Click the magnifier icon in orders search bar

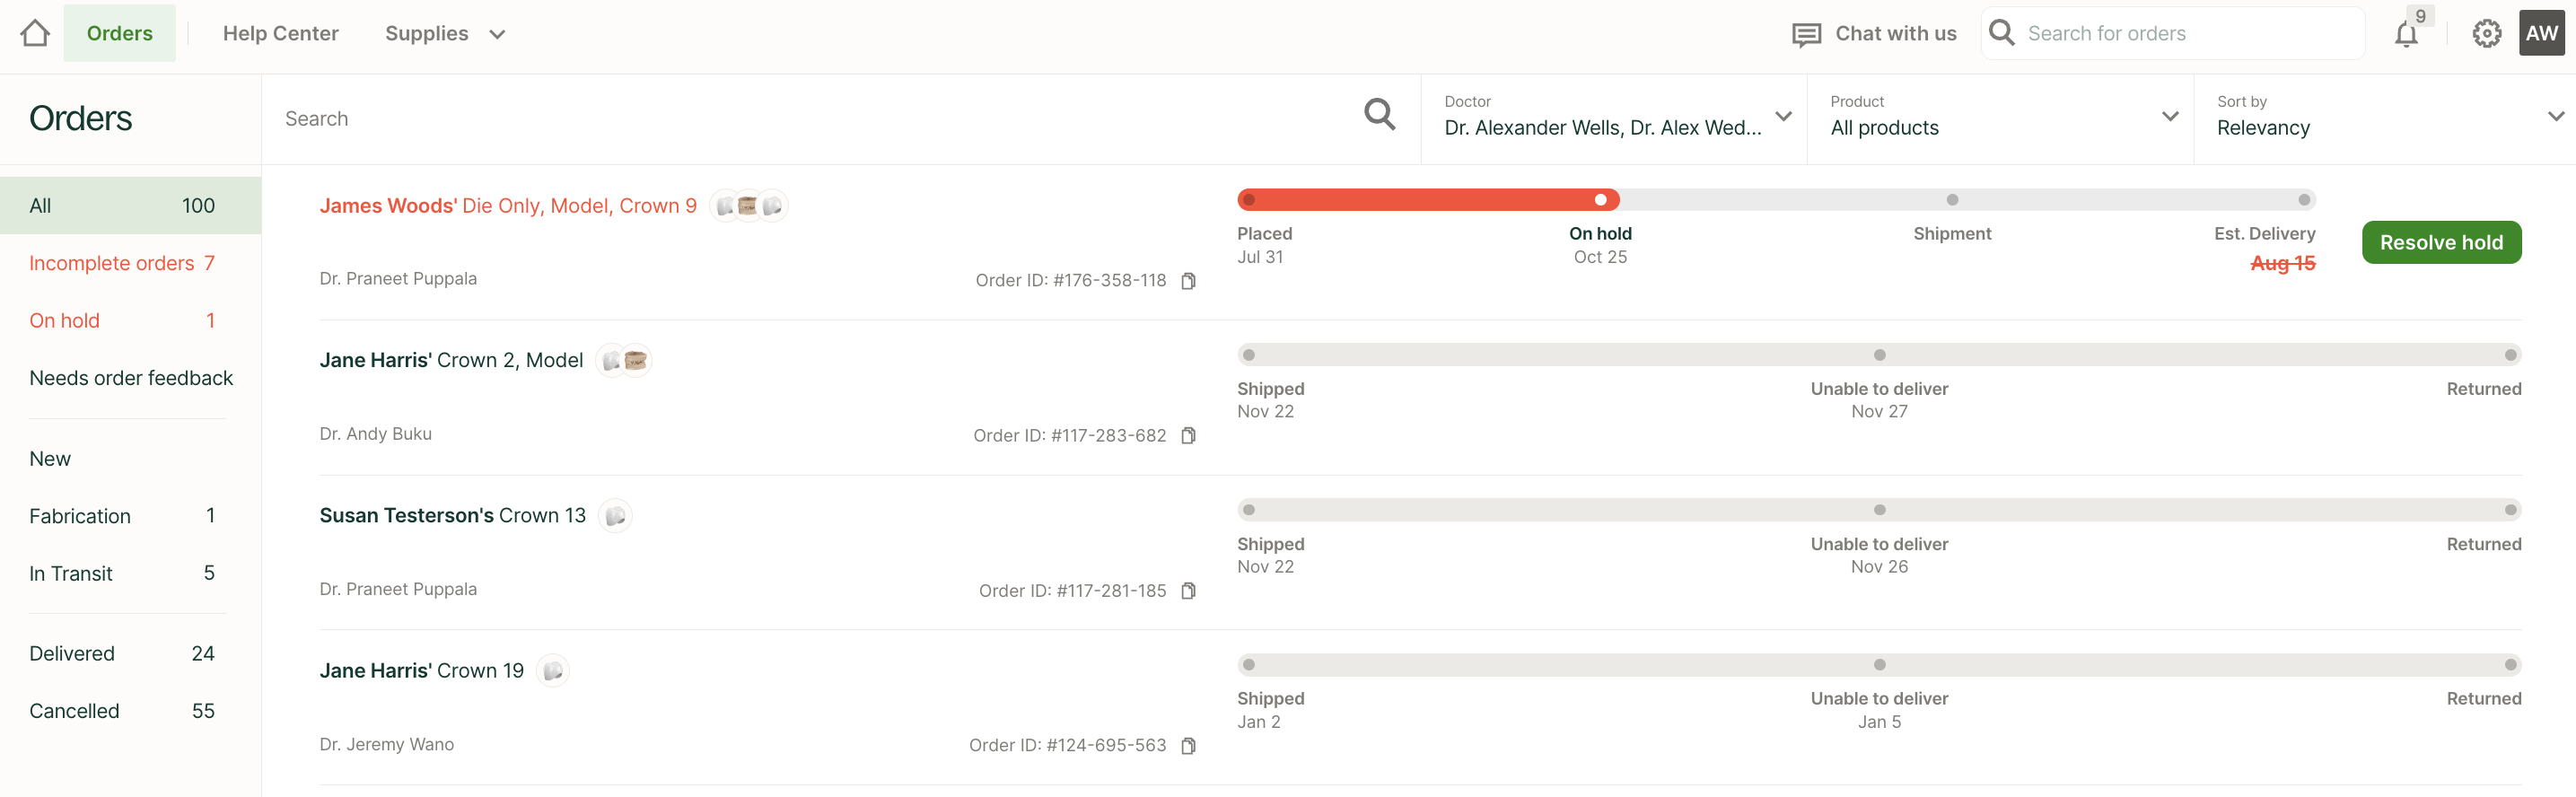1379,114
